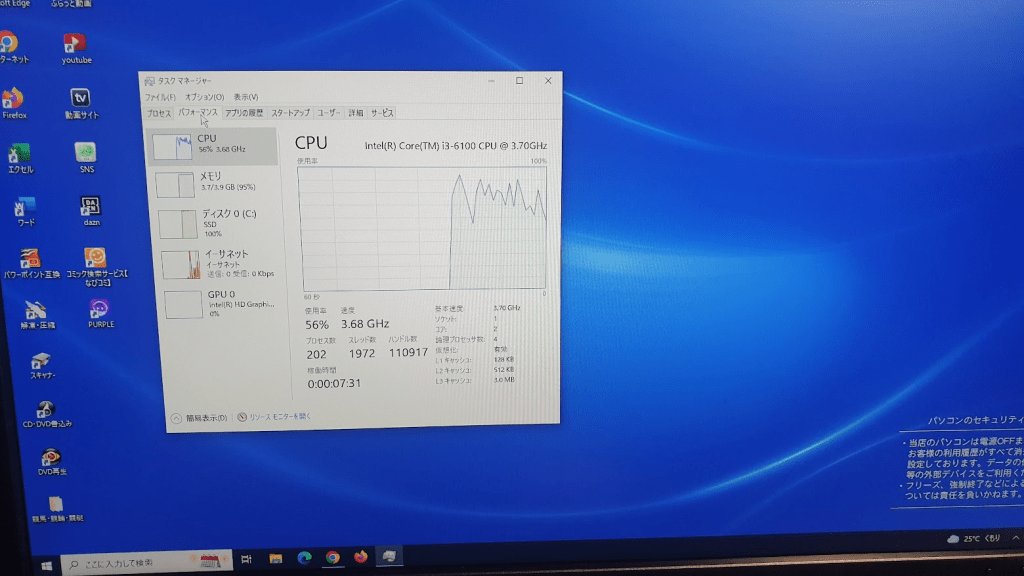Viewport: 1024px width, 576px height.
Task: Open the ファイル(F) menu
Action: tap(160, 97)
